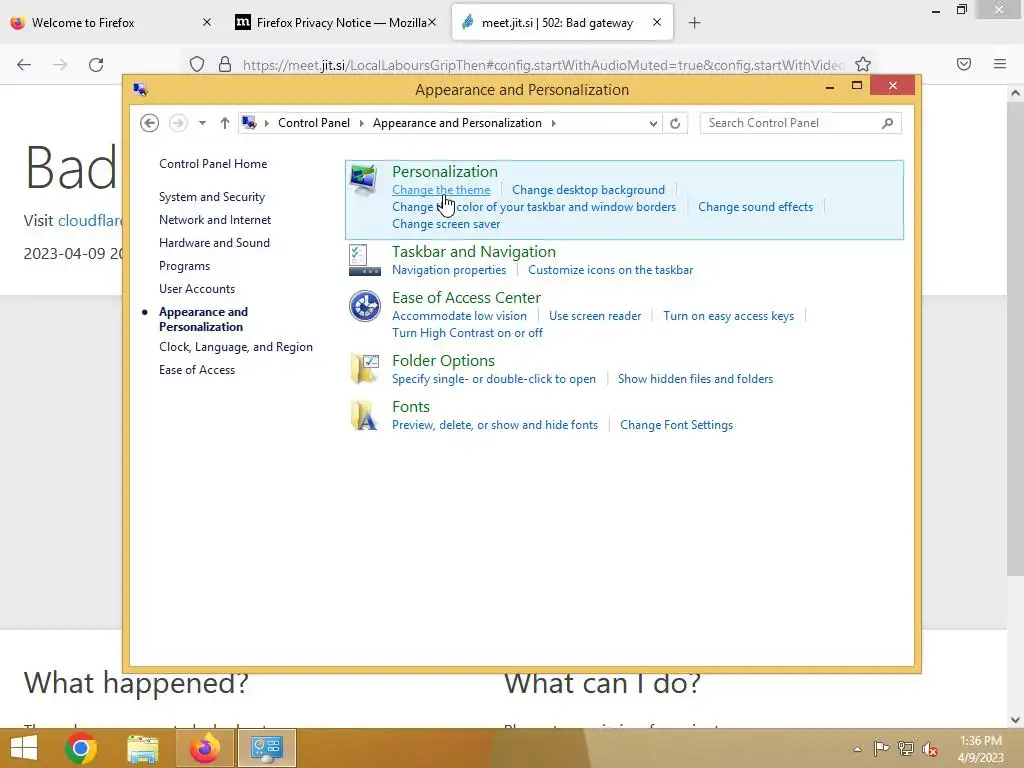This screenshot has width=1024, height=768.
Task: Bookmark this page with the star icon
Action: click(863, 64)
